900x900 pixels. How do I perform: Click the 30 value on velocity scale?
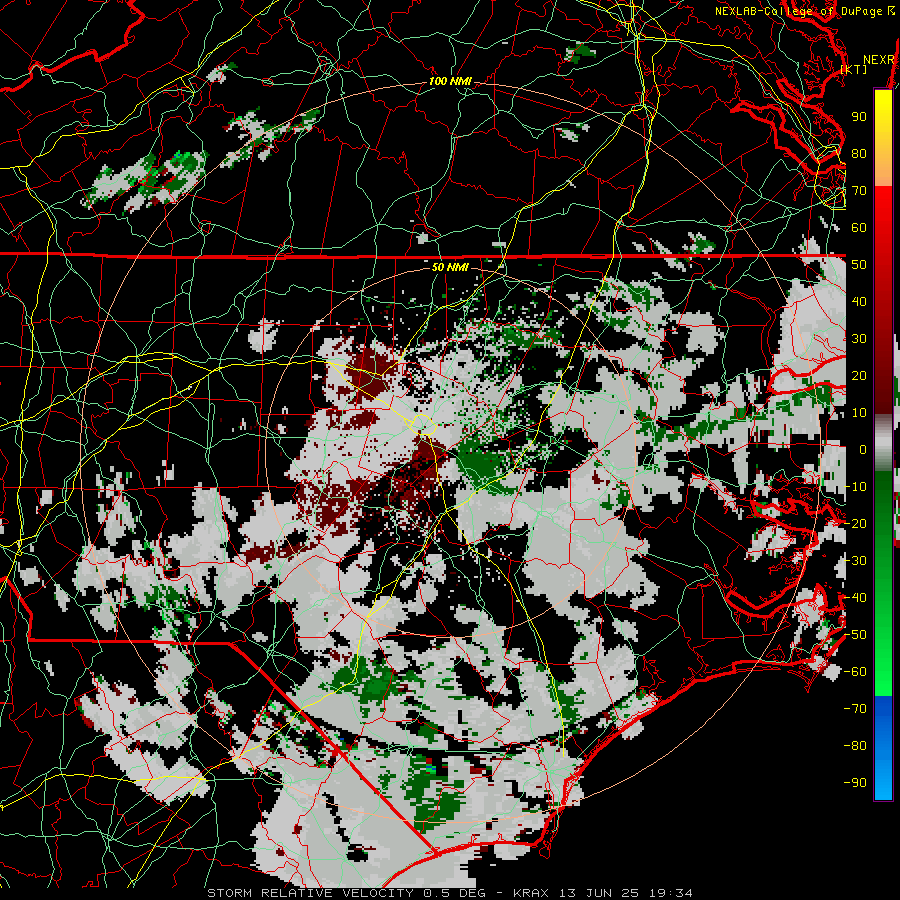(859, 339)
